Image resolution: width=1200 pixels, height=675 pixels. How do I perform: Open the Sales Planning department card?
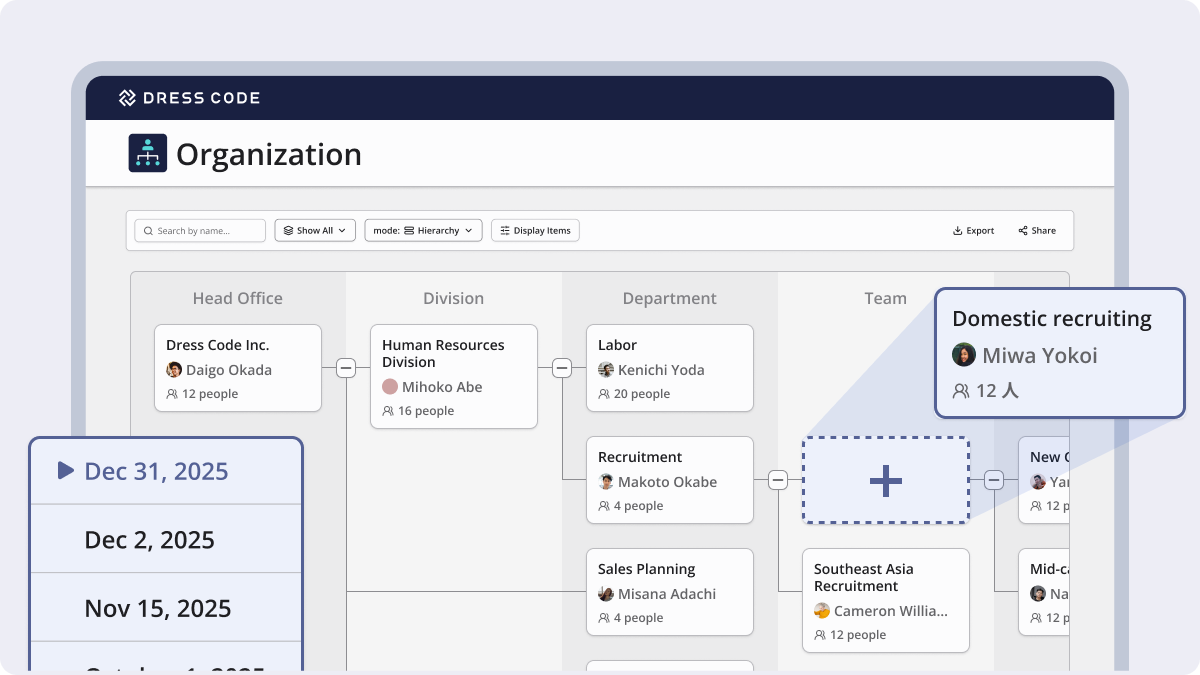pos(669,592)
